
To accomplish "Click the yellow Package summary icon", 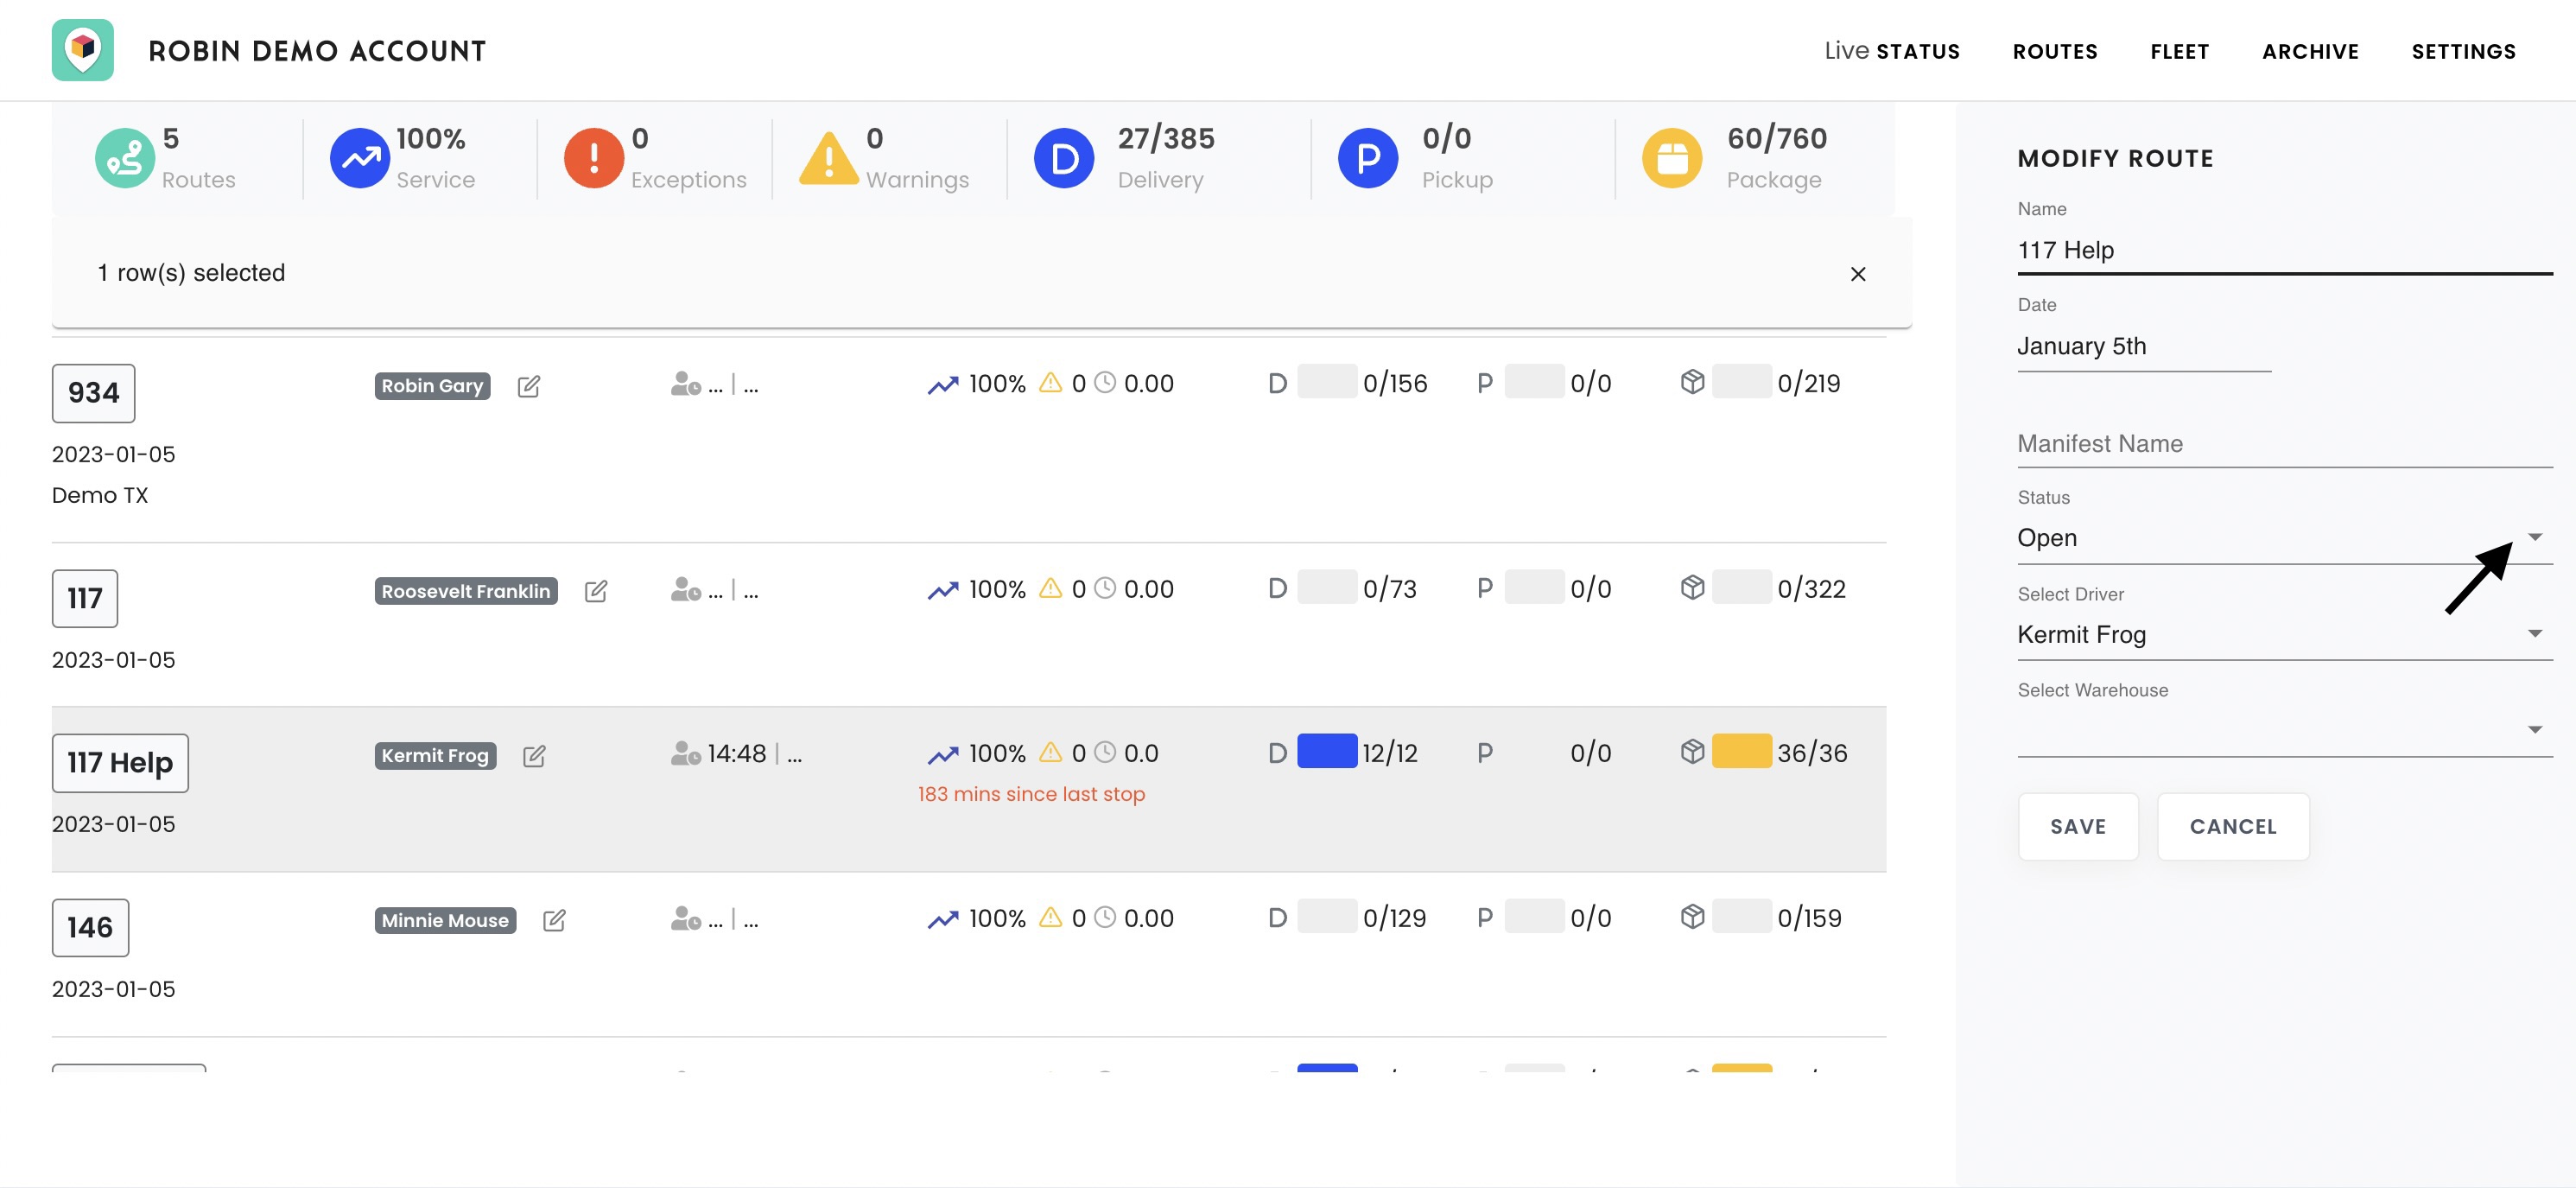I will pyautogui.click(x=1672, y=158).
